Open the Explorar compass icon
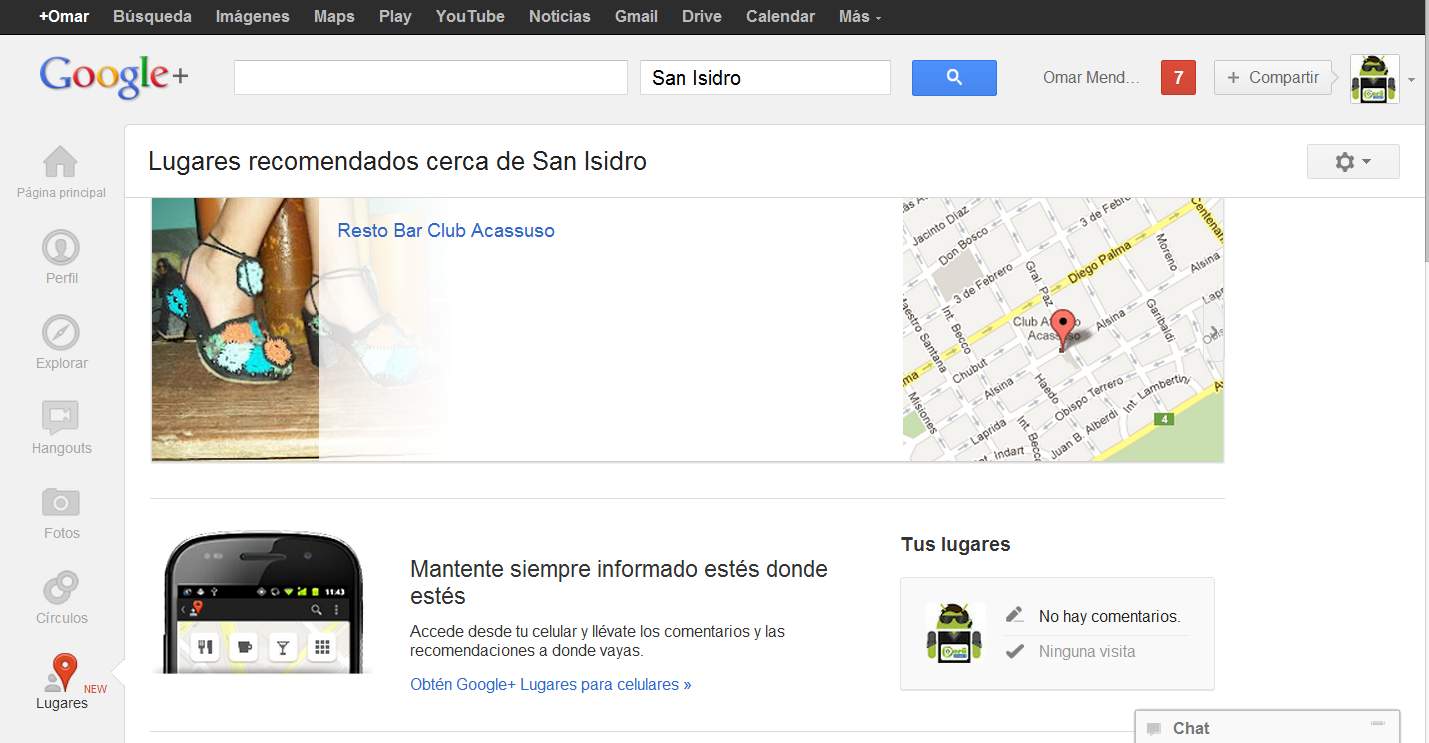The height and width of the screenshot is (743, 1429). coord(61,332)
